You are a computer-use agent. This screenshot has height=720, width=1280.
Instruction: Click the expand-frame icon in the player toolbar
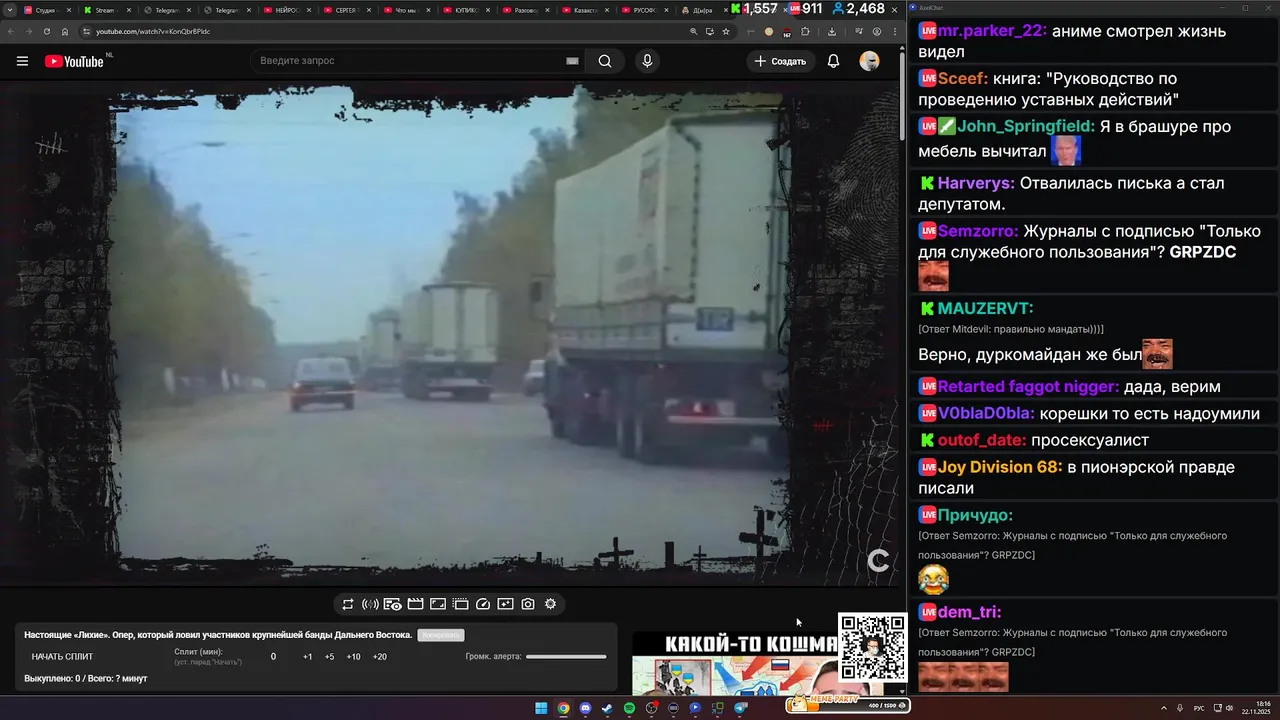[438, 604]
